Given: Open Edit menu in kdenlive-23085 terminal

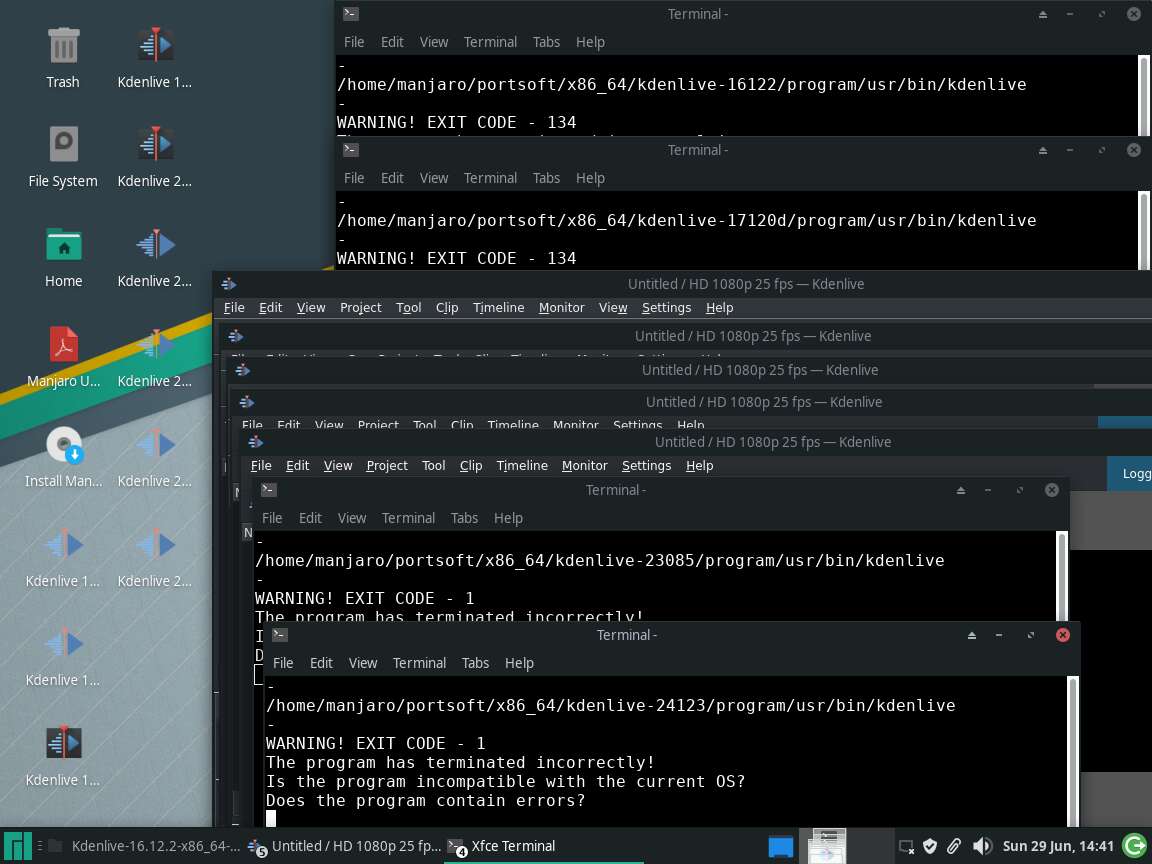Looking at the screenshot, I should pyautogui.click(x=310, y=518).
